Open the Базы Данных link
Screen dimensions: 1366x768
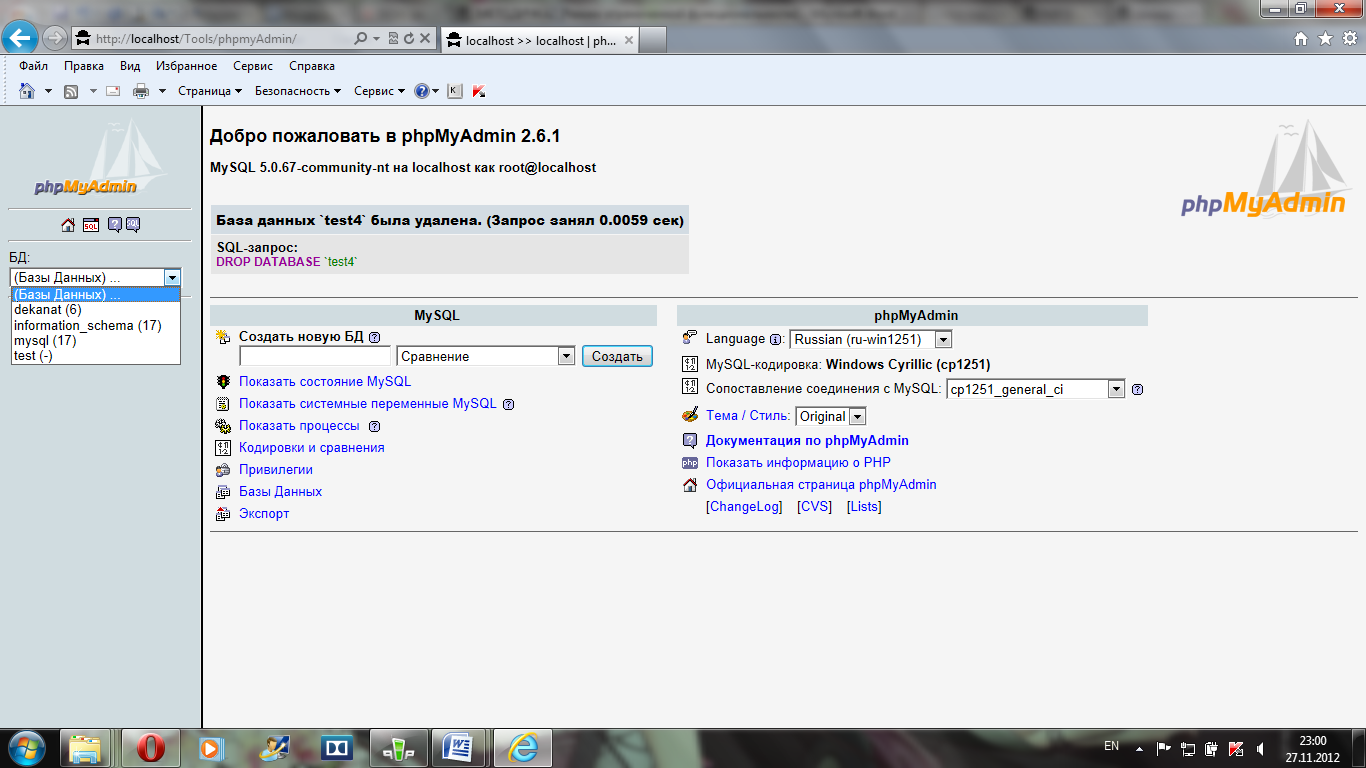280,492
